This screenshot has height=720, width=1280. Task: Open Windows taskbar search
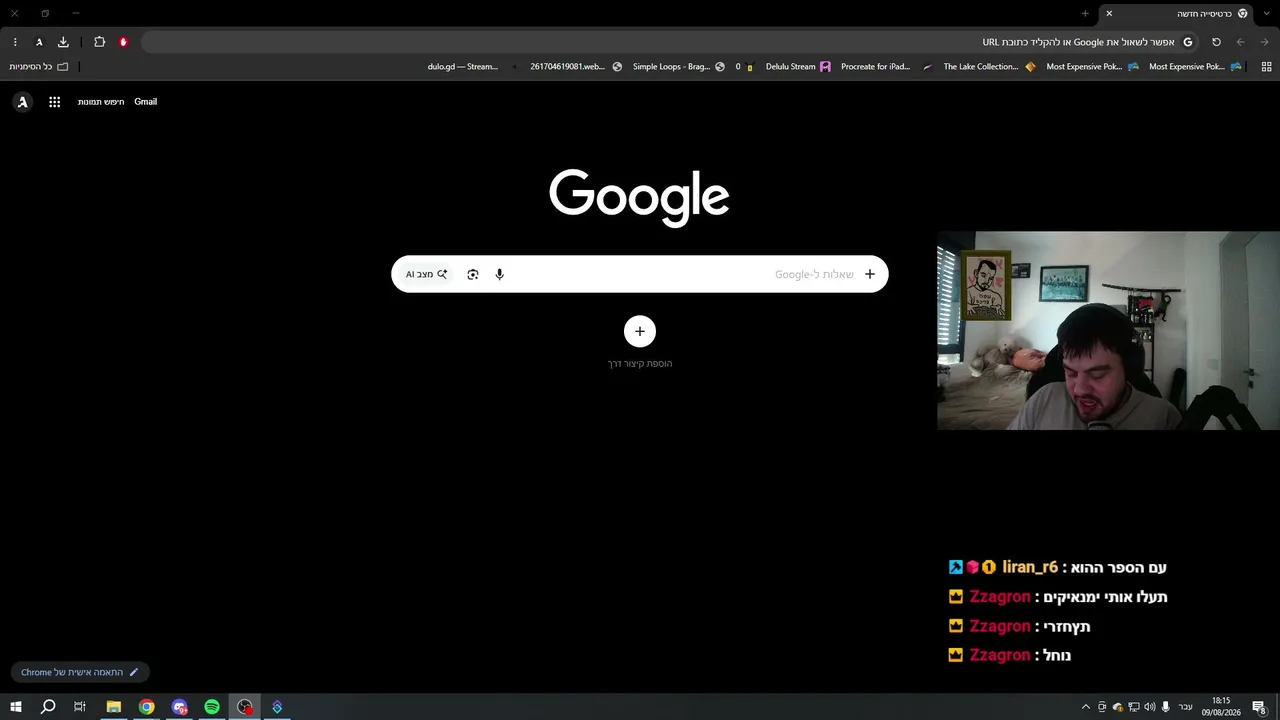(48, 707)
